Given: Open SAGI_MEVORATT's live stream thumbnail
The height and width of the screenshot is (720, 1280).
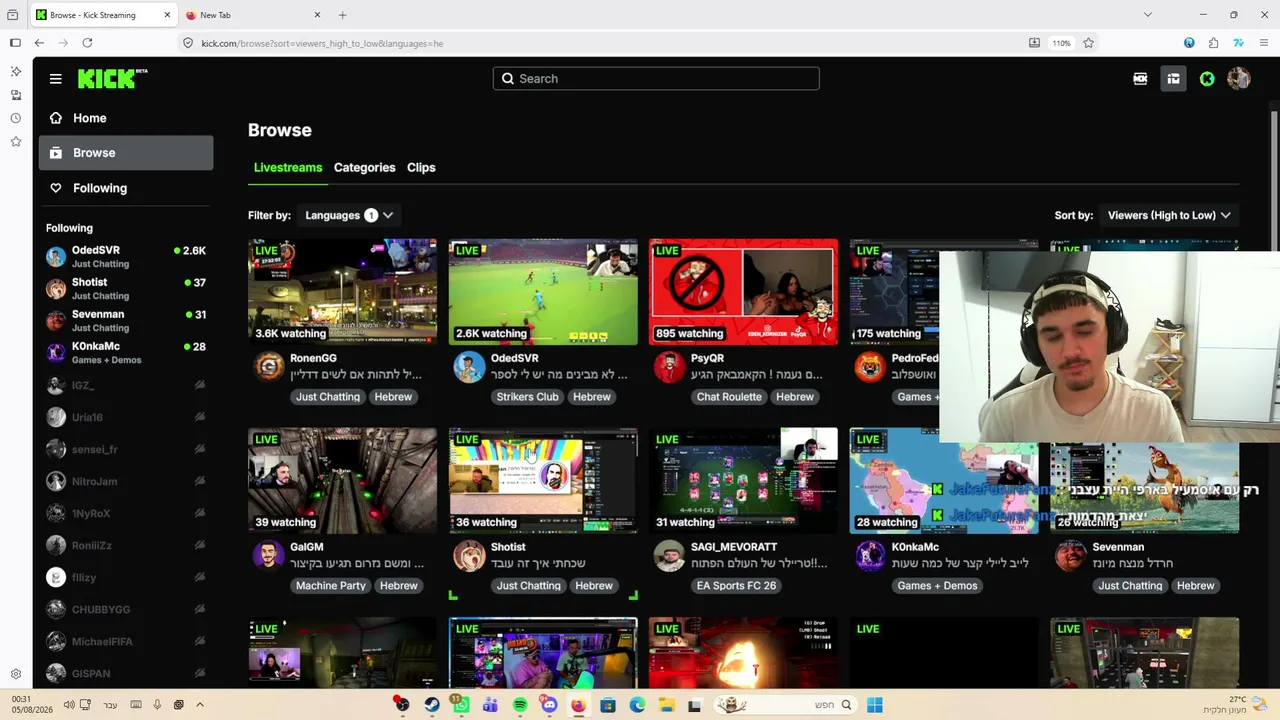Looking at the screenshot, I should coord(743,481).
